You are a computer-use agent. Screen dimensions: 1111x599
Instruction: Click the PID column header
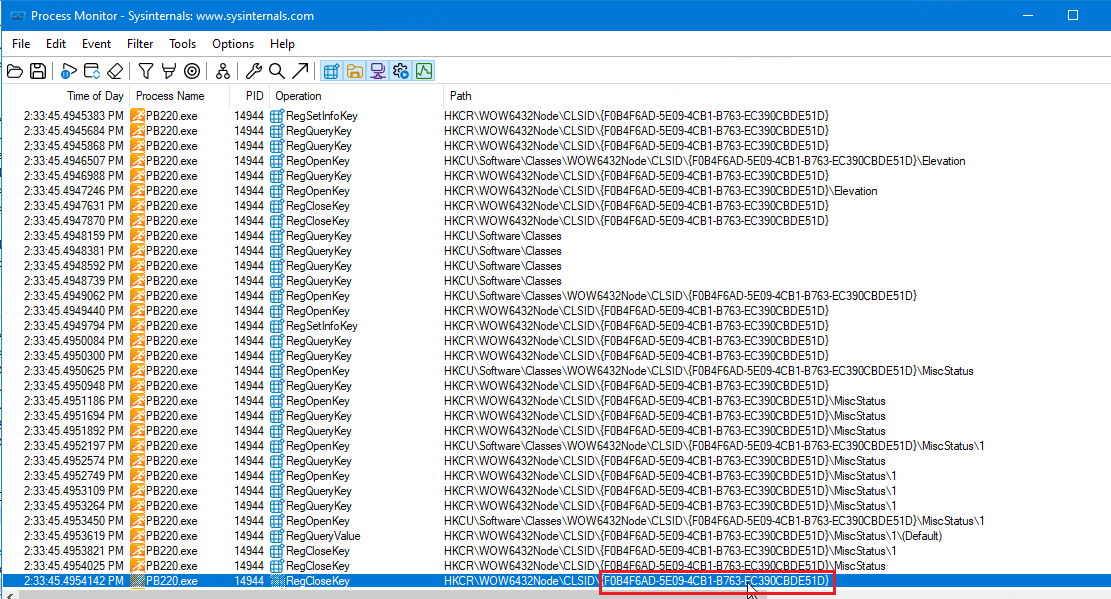pyautogui.click(x=254, y=96)
